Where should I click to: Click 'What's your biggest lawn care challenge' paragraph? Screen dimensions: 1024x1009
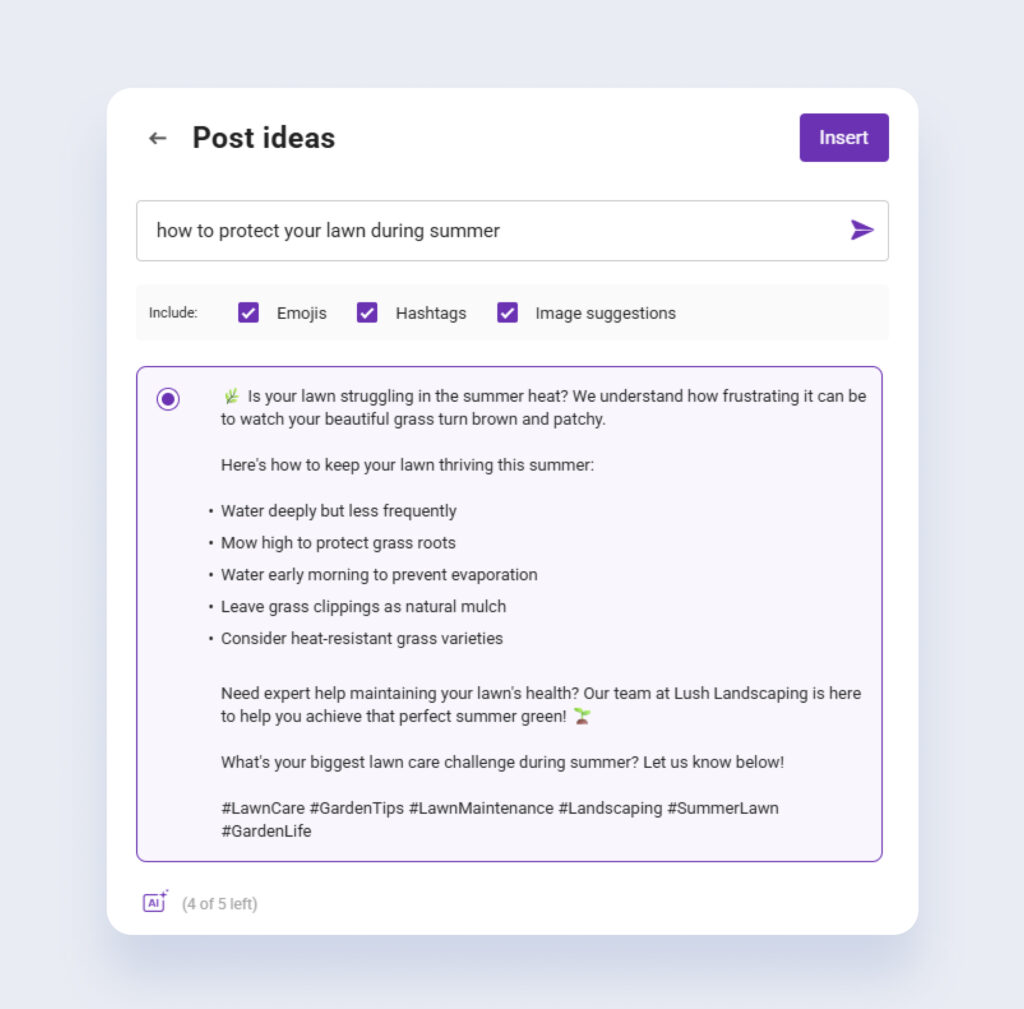[x=502, y=762]
